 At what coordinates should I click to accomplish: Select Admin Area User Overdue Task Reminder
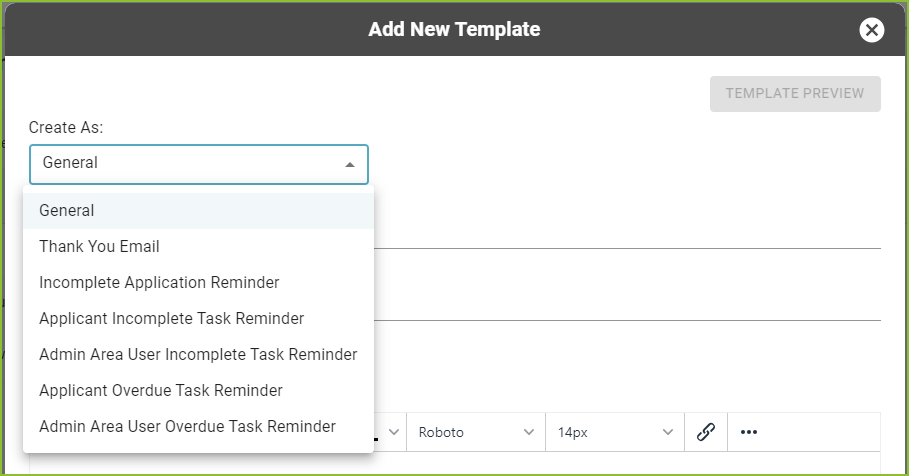[198, 426]
